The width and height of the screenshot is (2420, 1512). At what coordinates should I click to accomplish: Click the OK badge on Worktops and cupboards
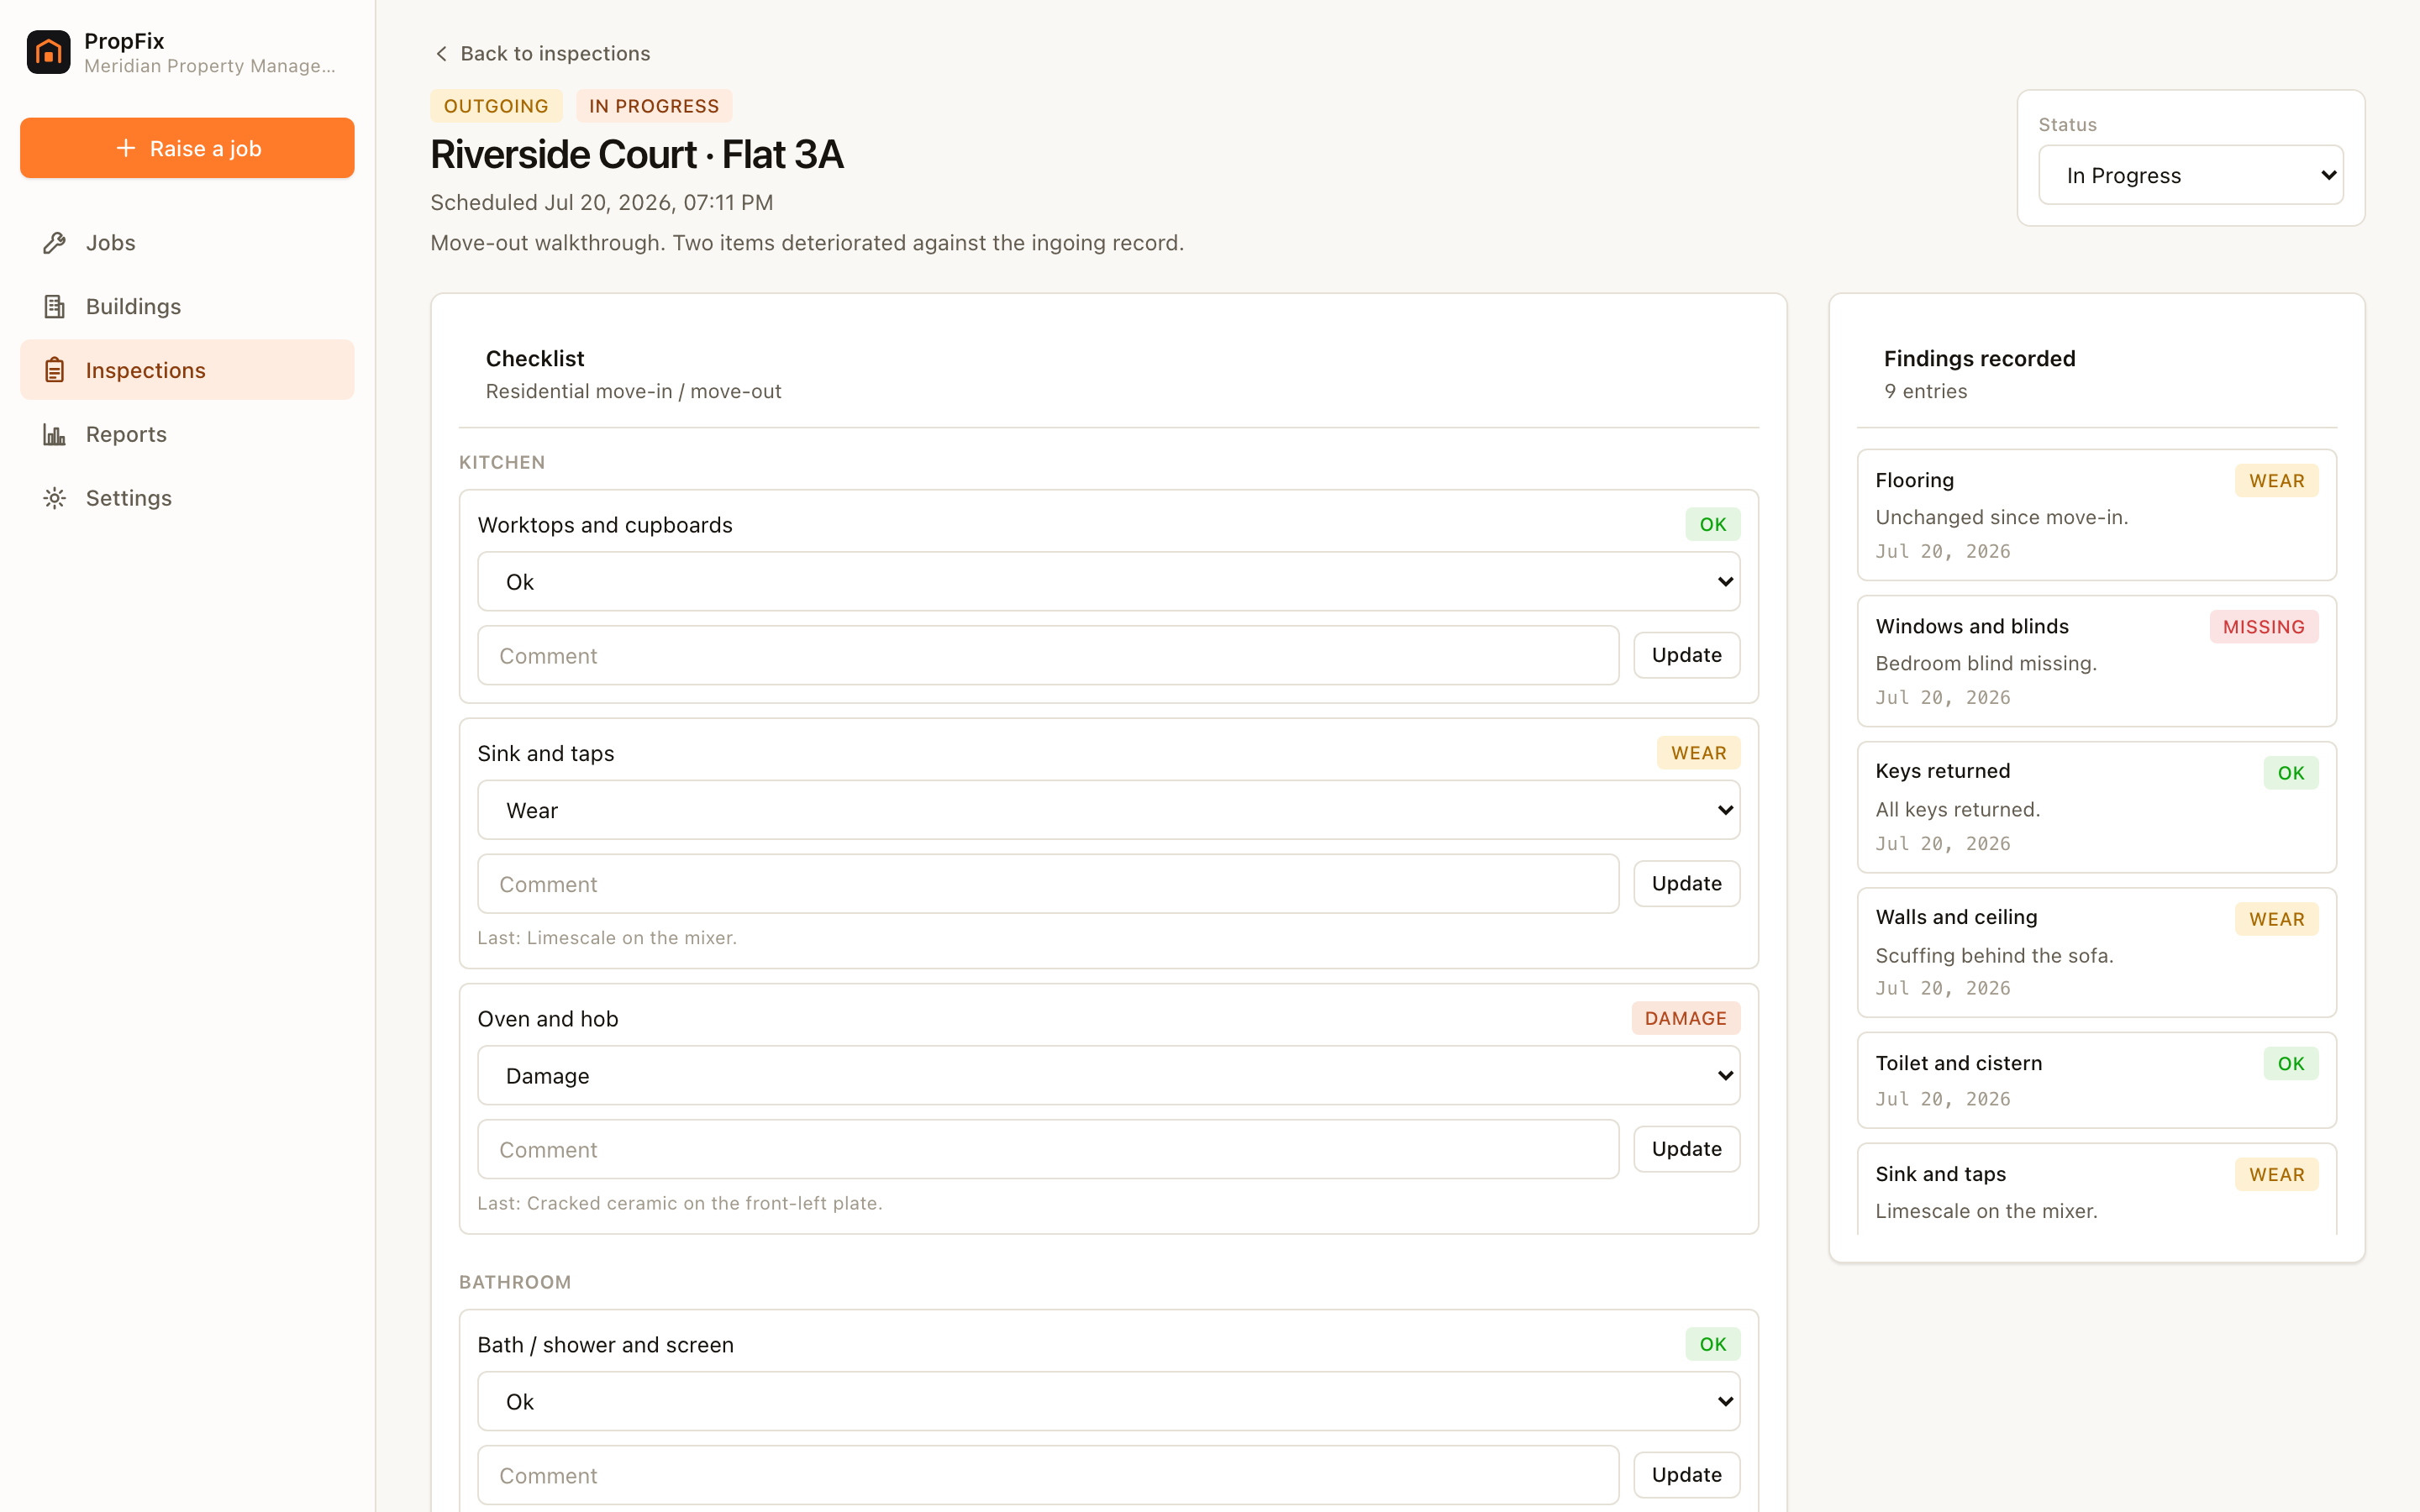click(1713, 524)
